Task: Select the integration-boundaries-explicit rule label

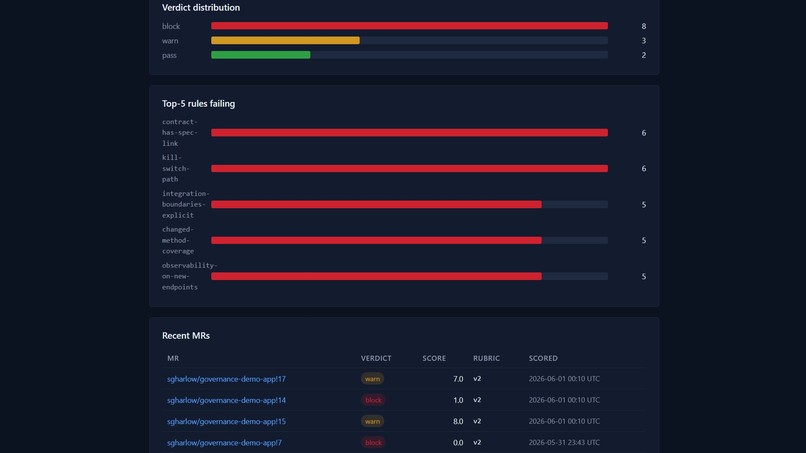Action: [x=186, y=205]
